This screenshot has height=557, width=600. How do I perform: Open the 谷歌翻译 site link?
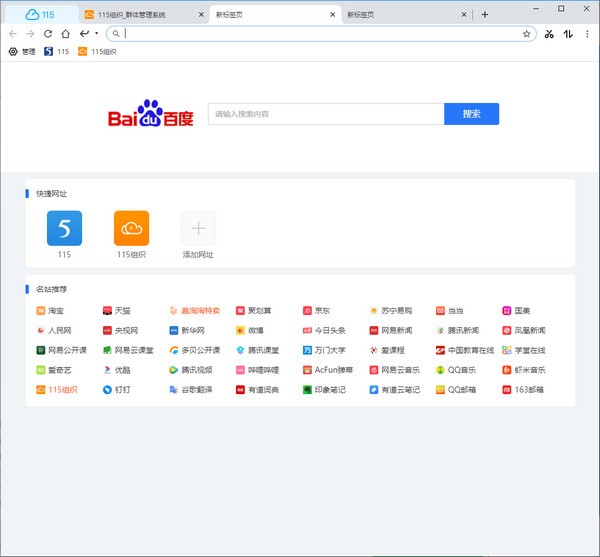[x=191, y=389]
